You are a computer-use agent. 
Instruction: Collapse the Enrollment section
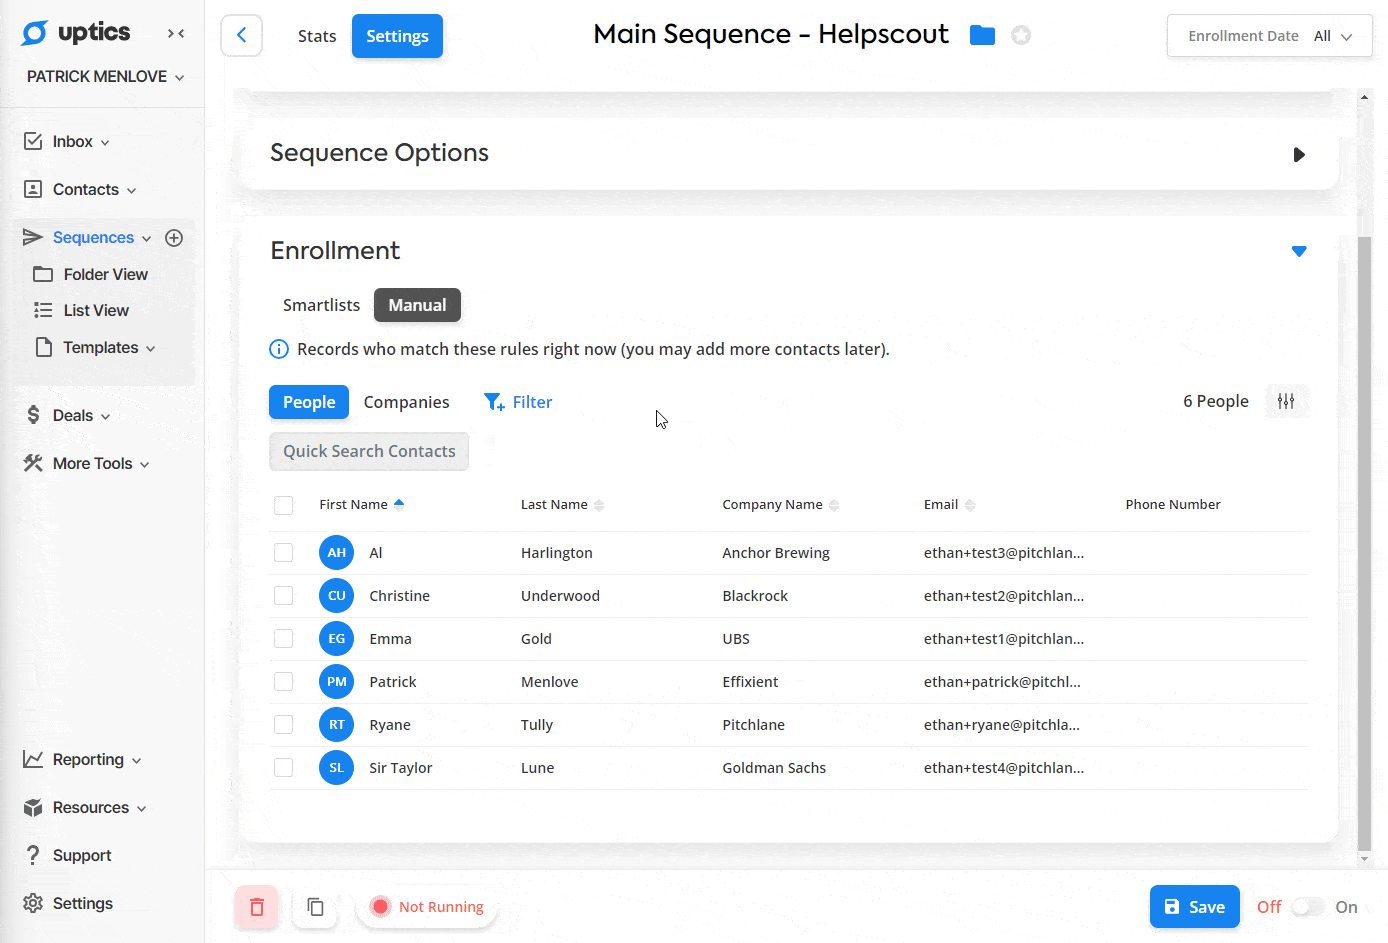click(x=1299, y=251)
